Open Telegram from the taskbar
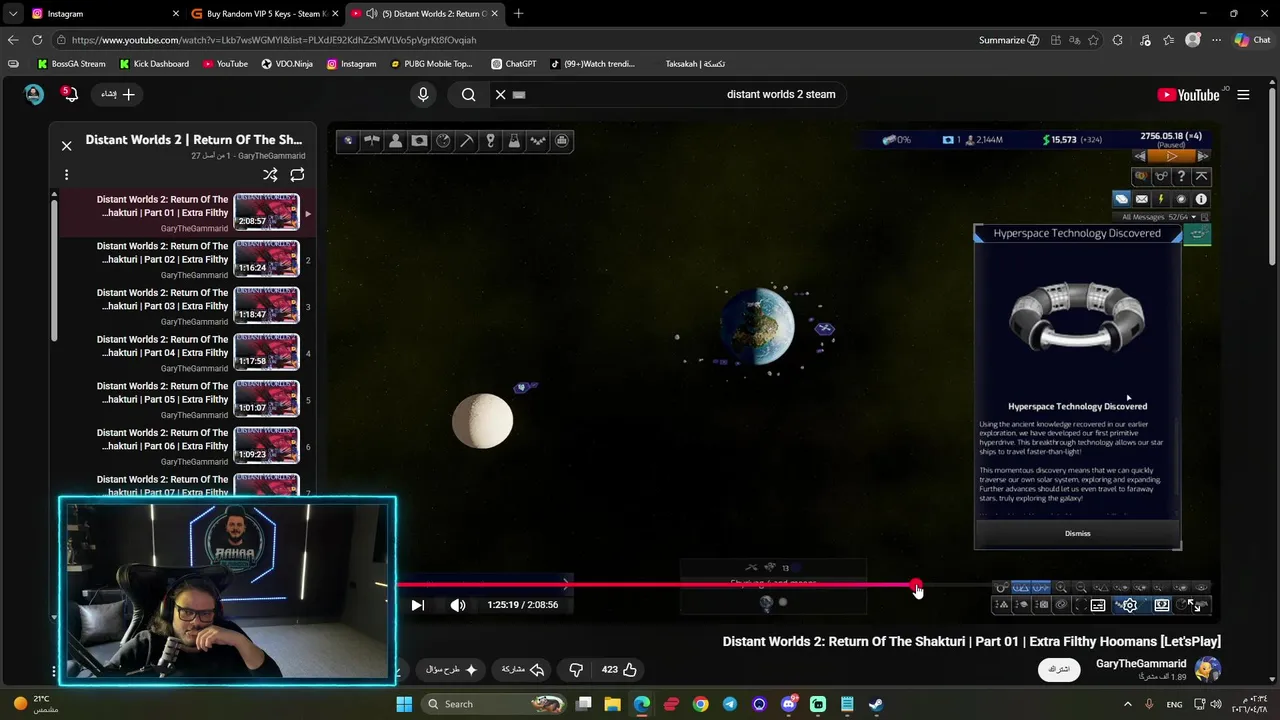The height and width of the screenshot is (720, 1280). point(730,704)
